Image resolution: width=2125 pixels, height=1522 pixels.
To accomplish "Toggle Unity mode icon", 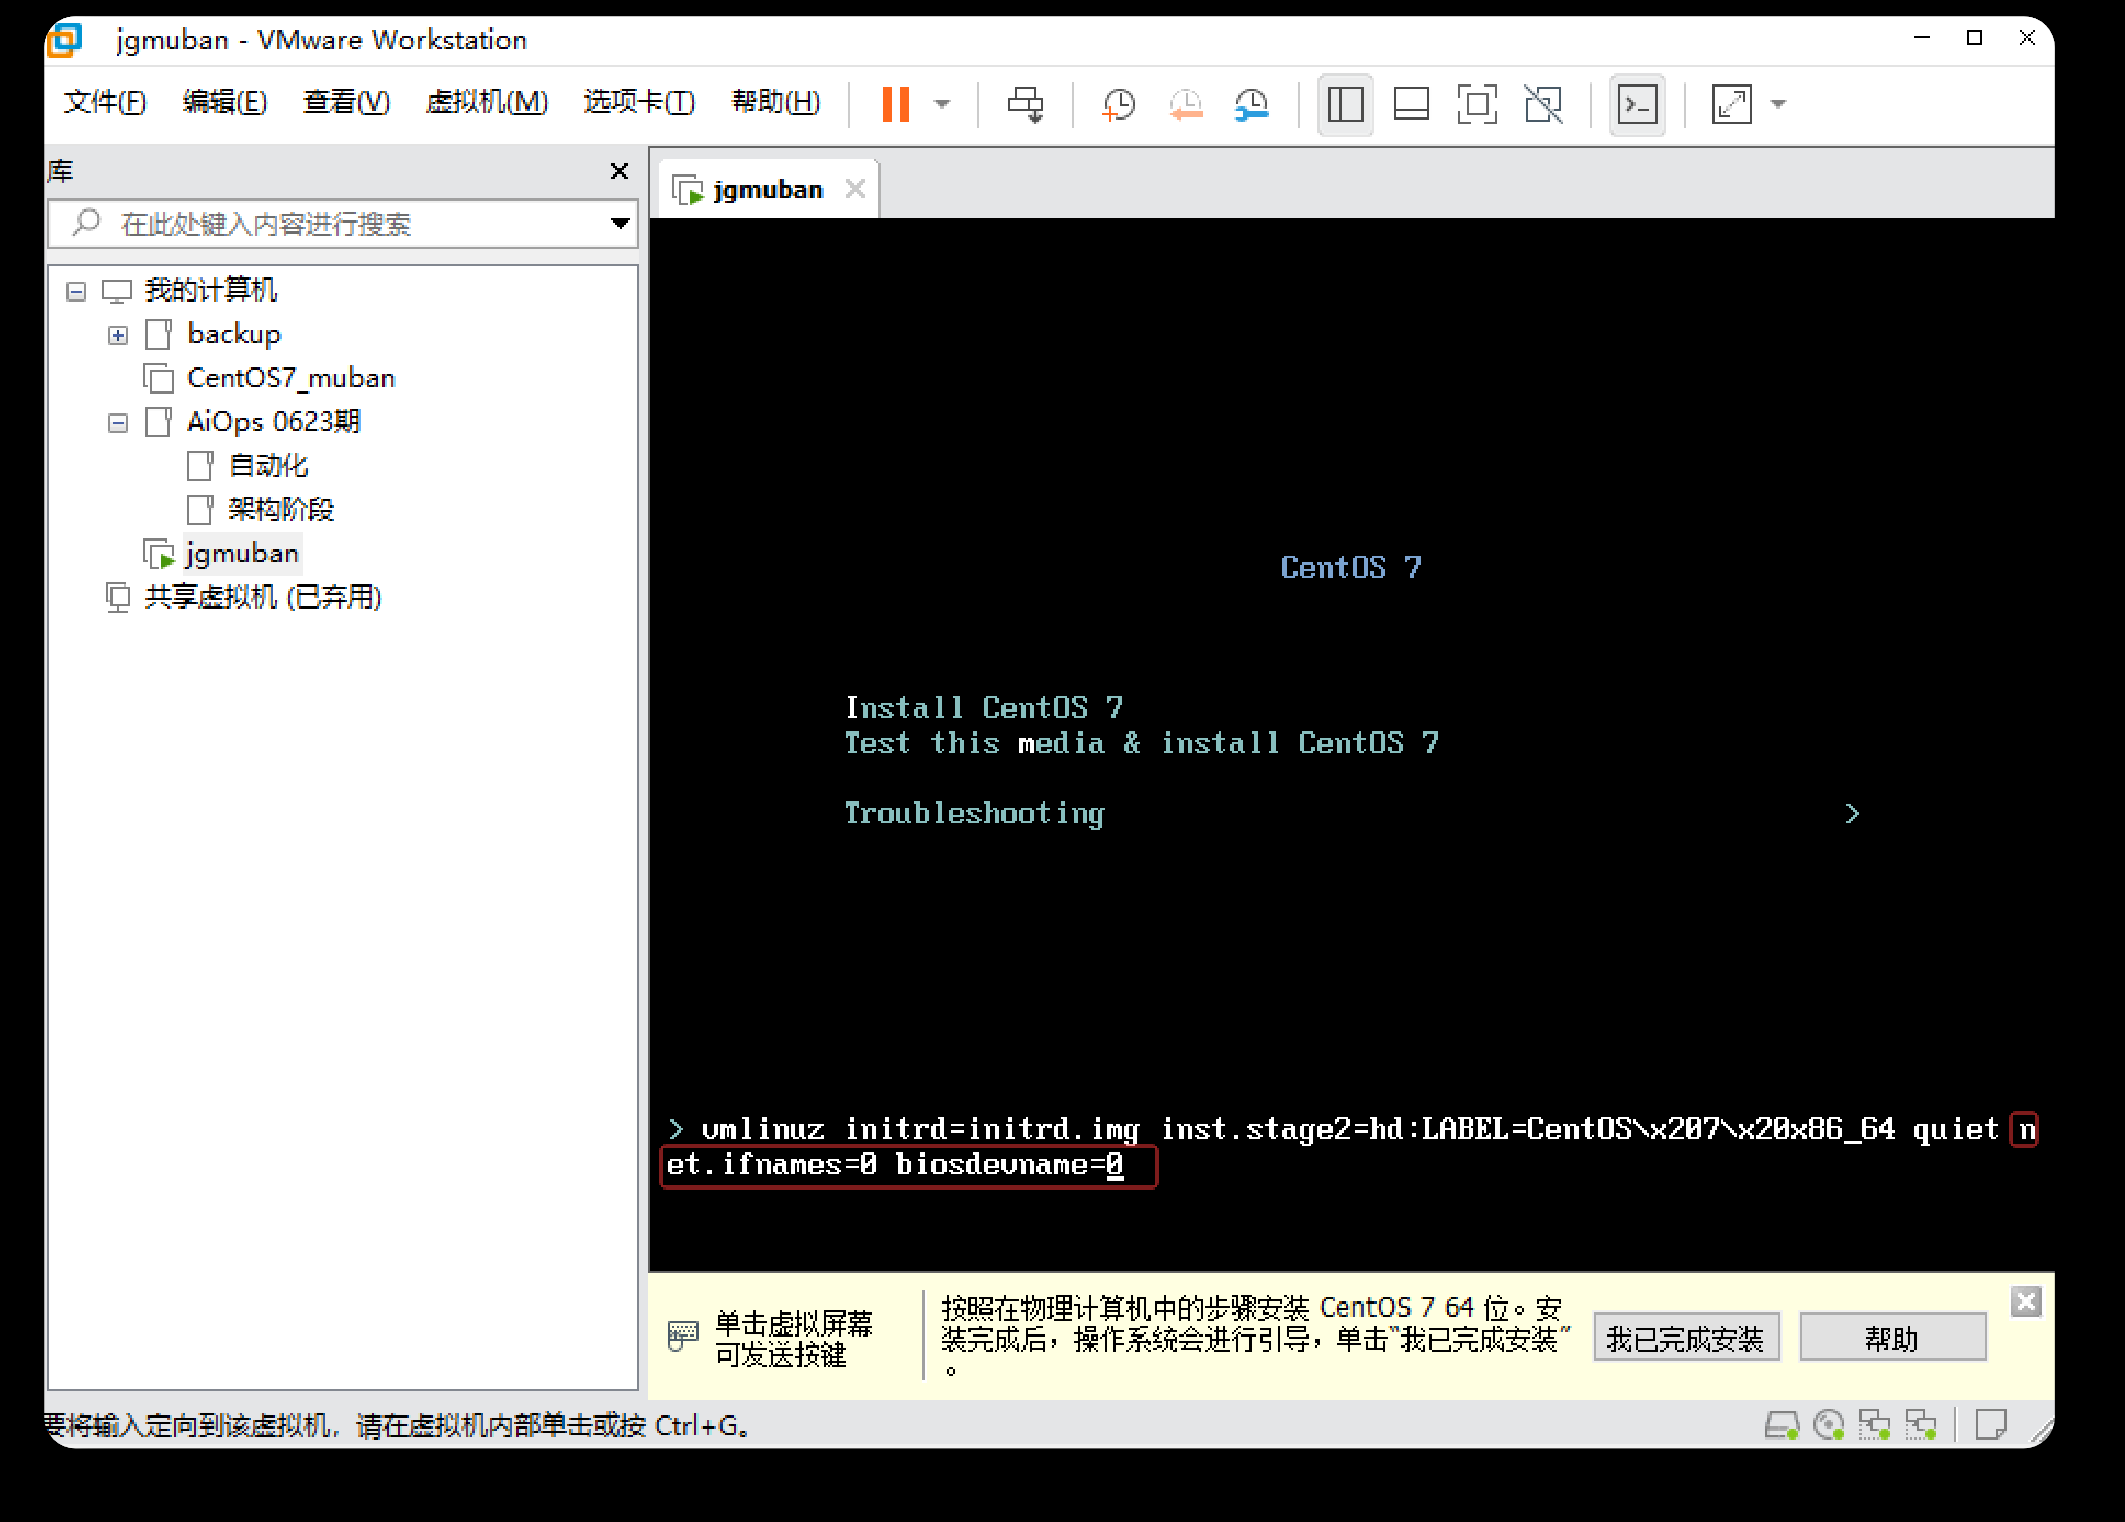I will [x=1543, y=104].
